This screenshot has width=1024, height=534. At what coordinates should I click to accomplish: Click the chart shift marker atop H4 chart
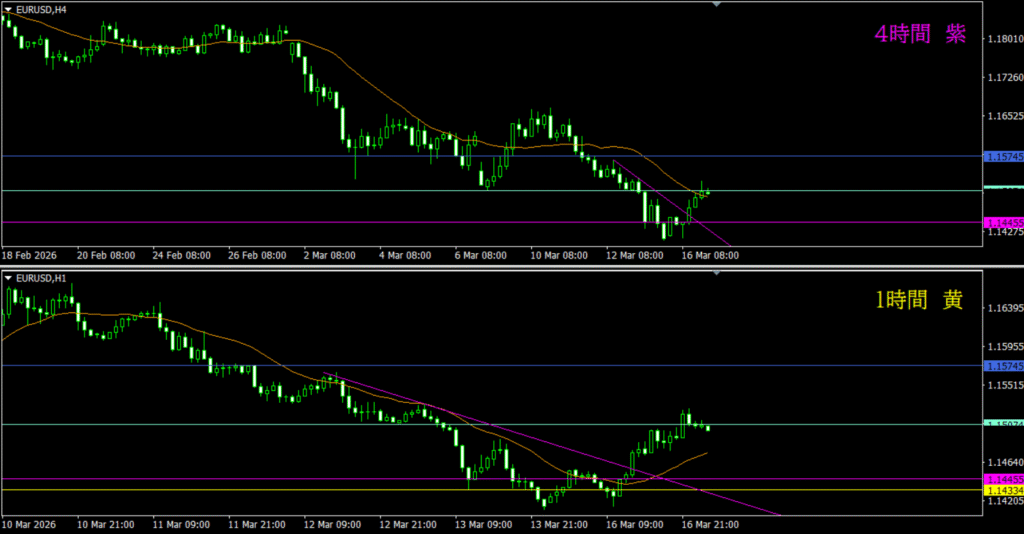(716, 4)
